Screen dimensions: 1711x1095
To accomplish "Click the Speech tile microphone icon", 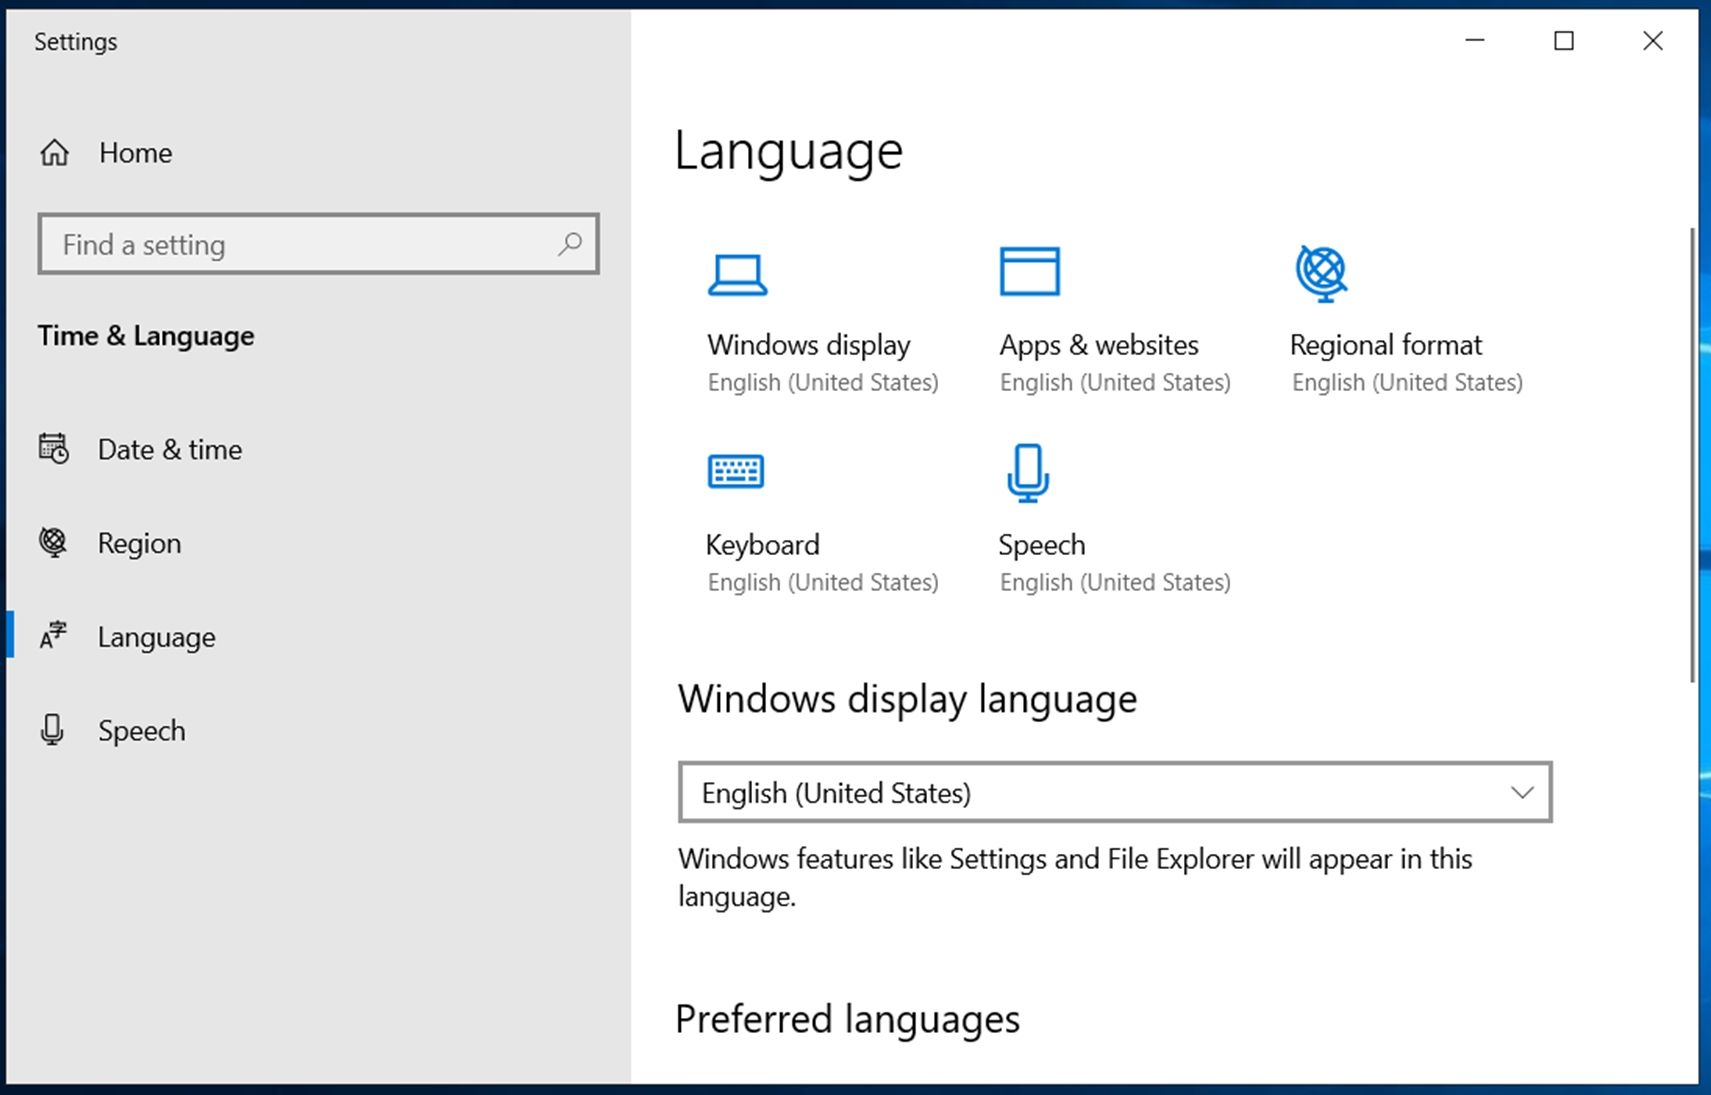I will pos(1028,473).
